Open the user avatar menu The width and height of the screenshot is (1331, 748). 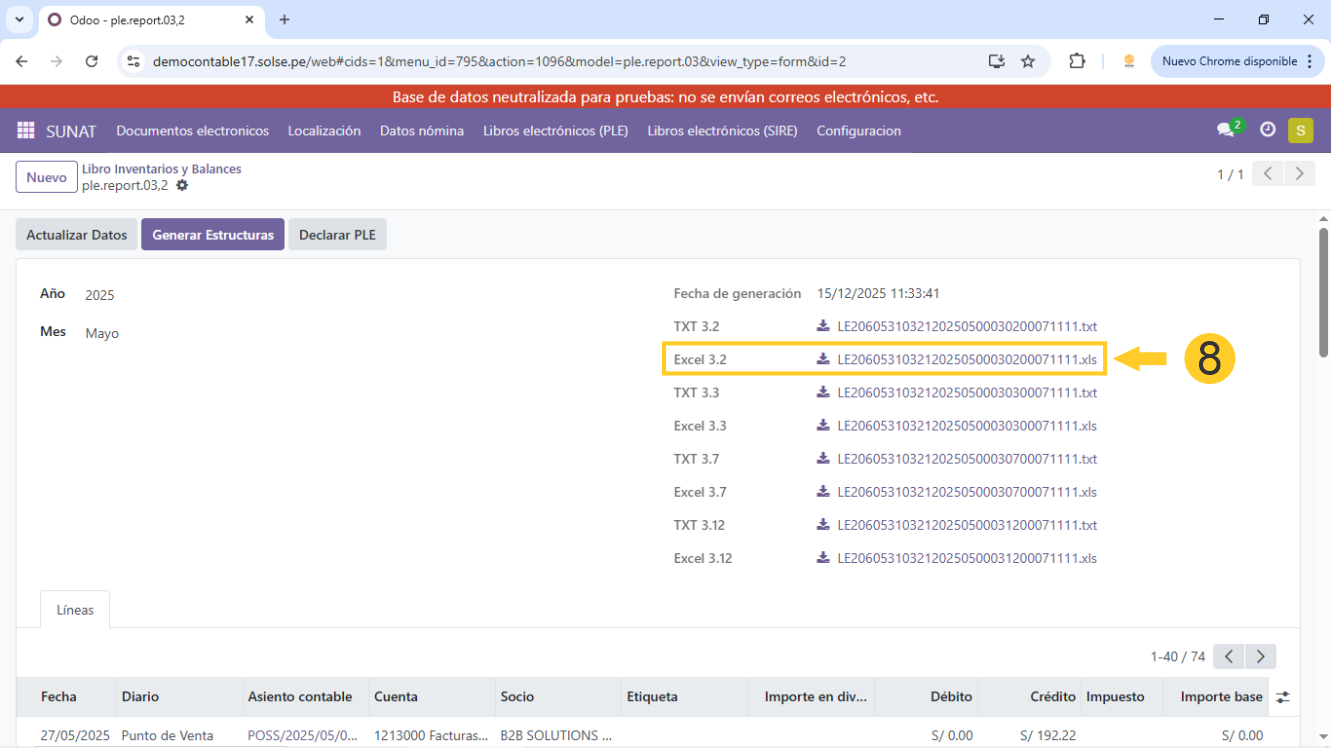click(x=1300, y=130)
